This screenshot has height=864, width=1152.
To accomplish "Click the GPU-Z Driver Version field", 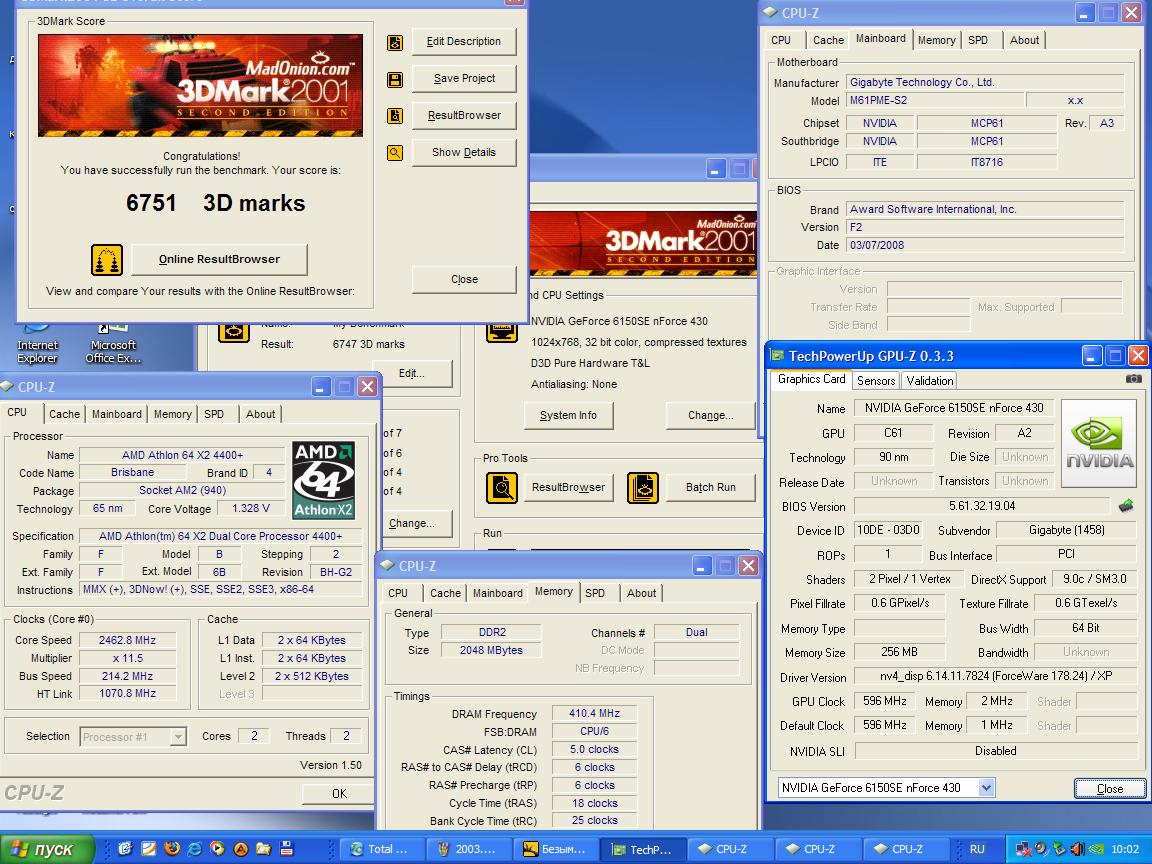I will (996, 676).
